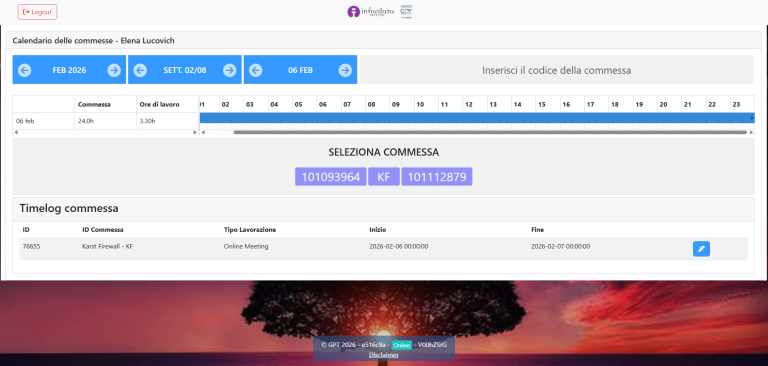
Task: Edit timelog entry 76655 with pencil icon
Action: pyautogui.click(x=701, y=249)
